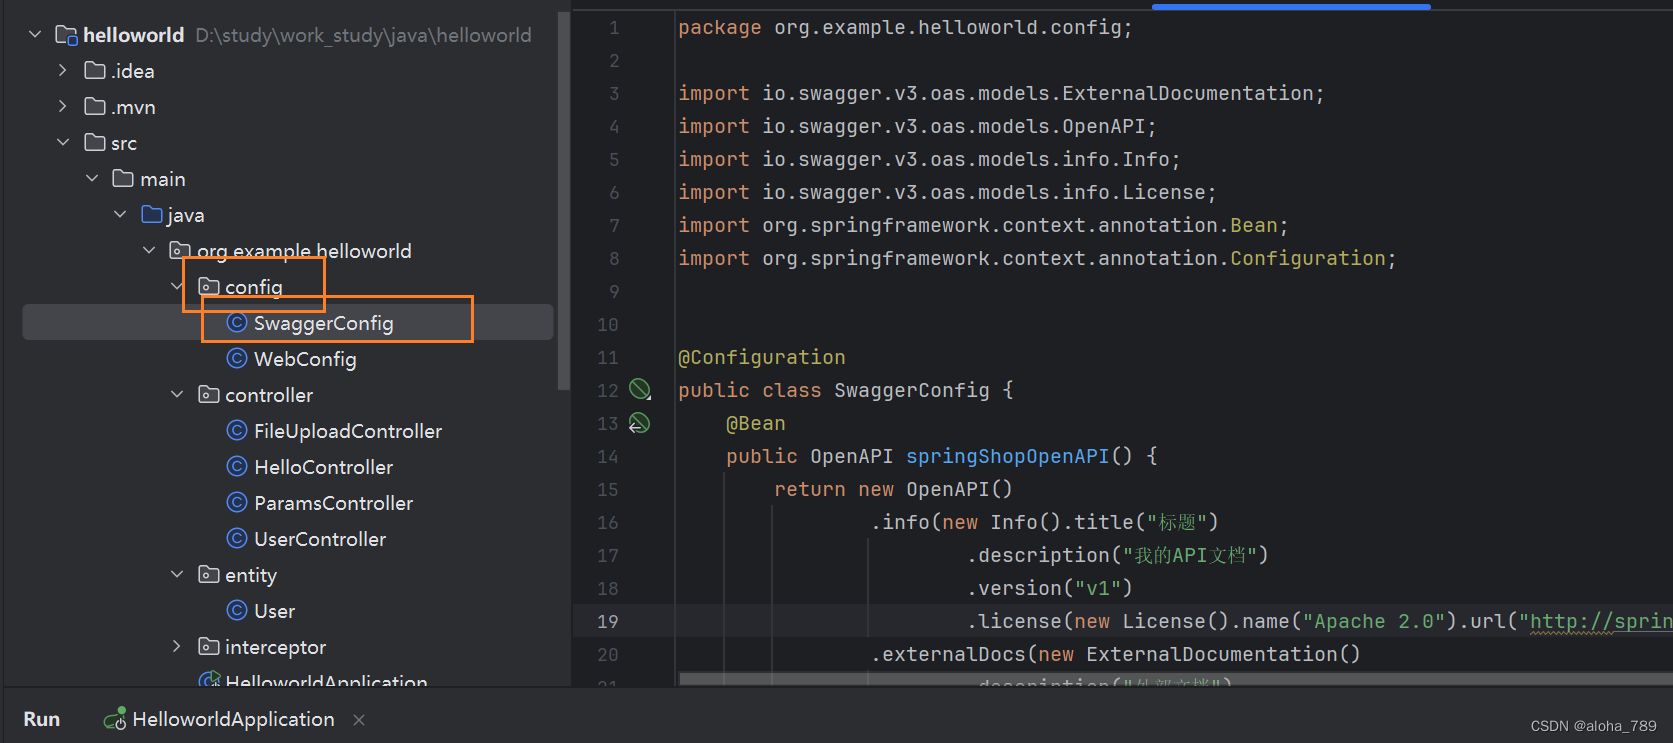Switch to the HelloworldApplication run tab

pyautogui.click(x=233, y=719)
